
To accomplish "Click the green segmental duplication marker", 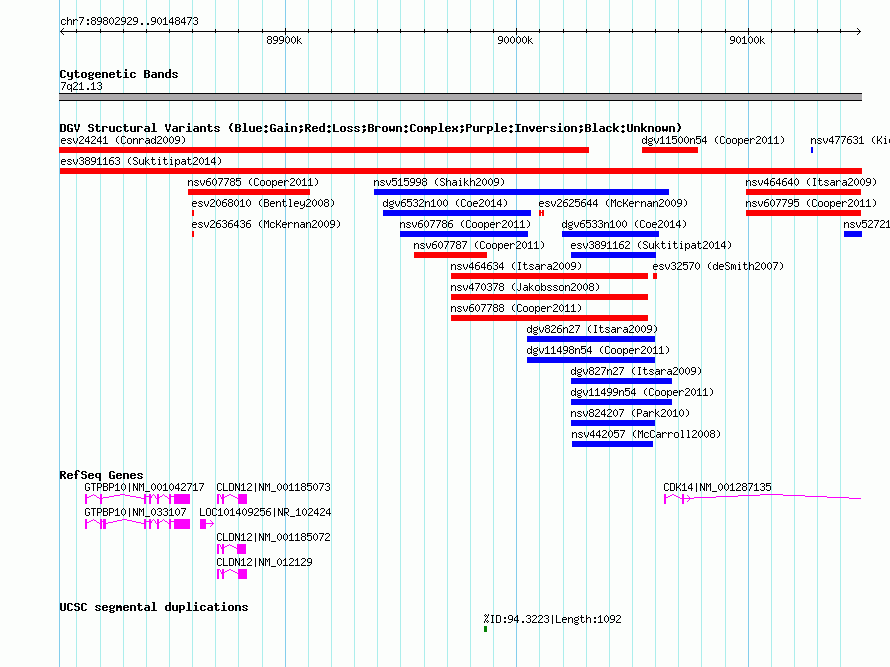I will tap(485, 629).
